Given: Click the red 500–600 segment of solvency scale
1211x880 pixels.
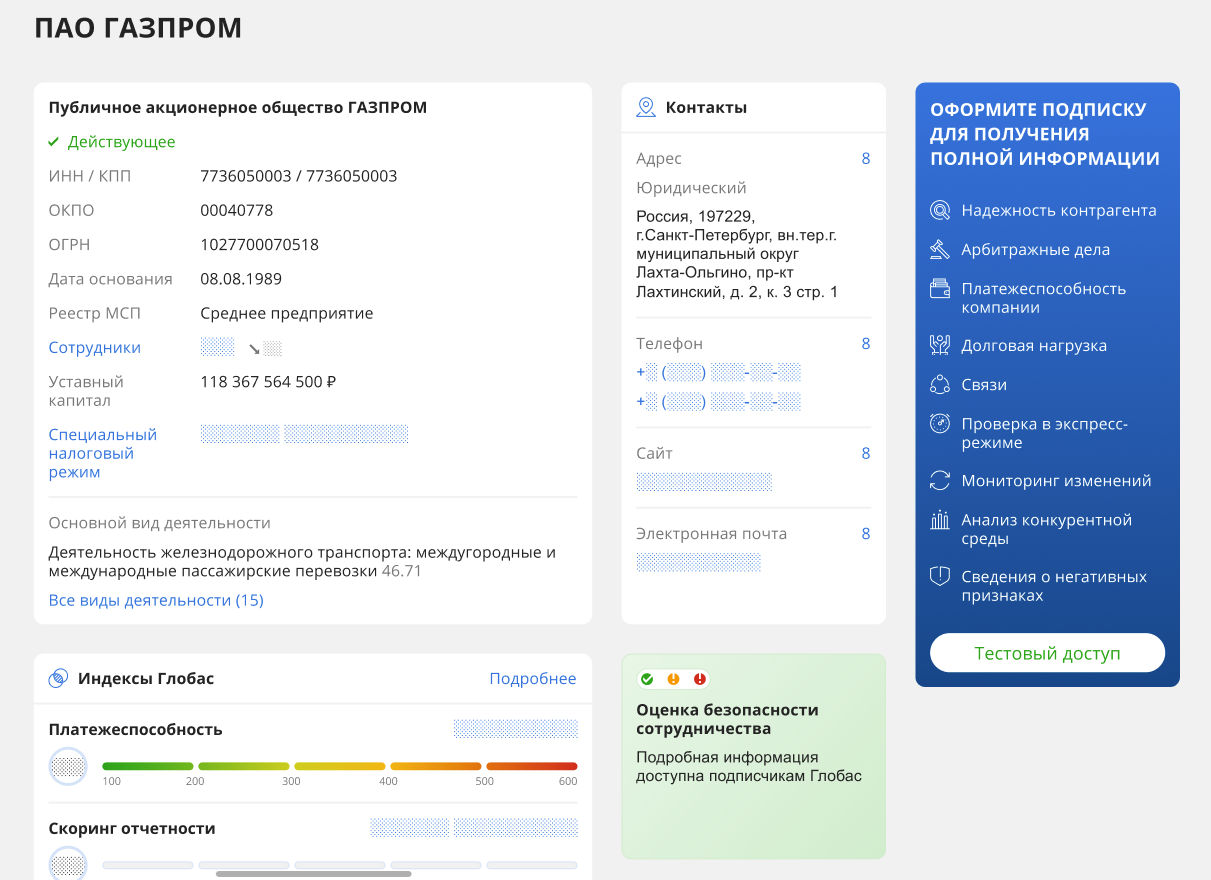Looking at the screenshot, I should pos(532,767).
